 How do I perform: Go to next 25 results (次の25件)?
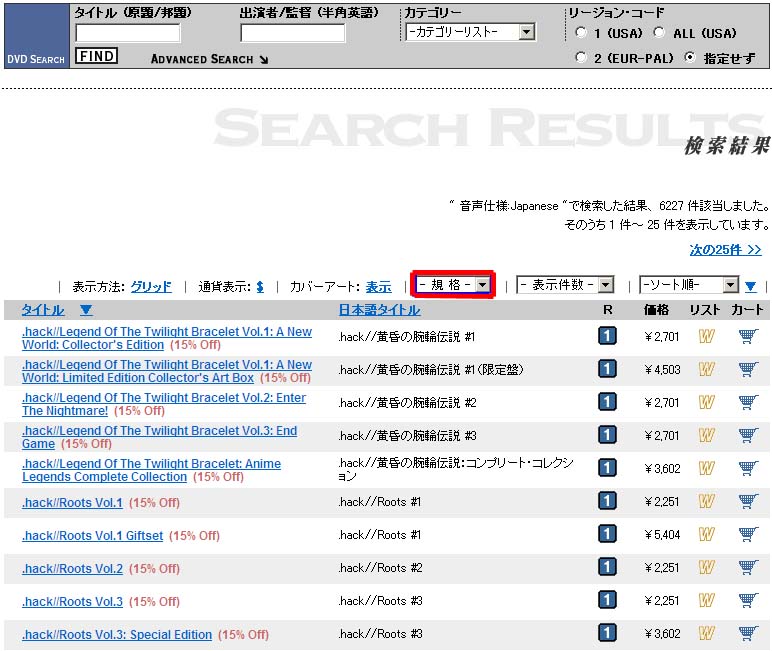click(x=725, y=250)
